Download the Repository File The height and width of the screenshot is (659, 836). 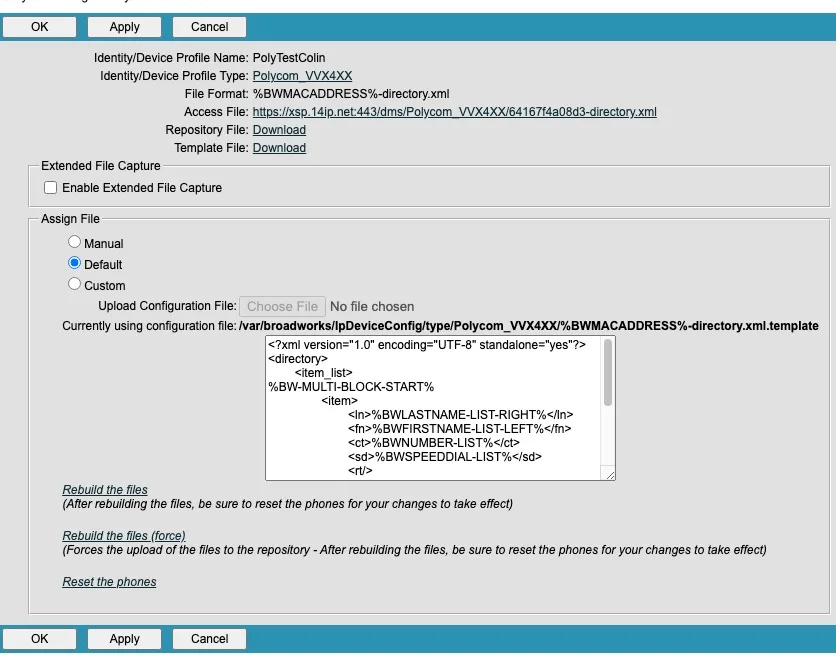coord(279,130)
